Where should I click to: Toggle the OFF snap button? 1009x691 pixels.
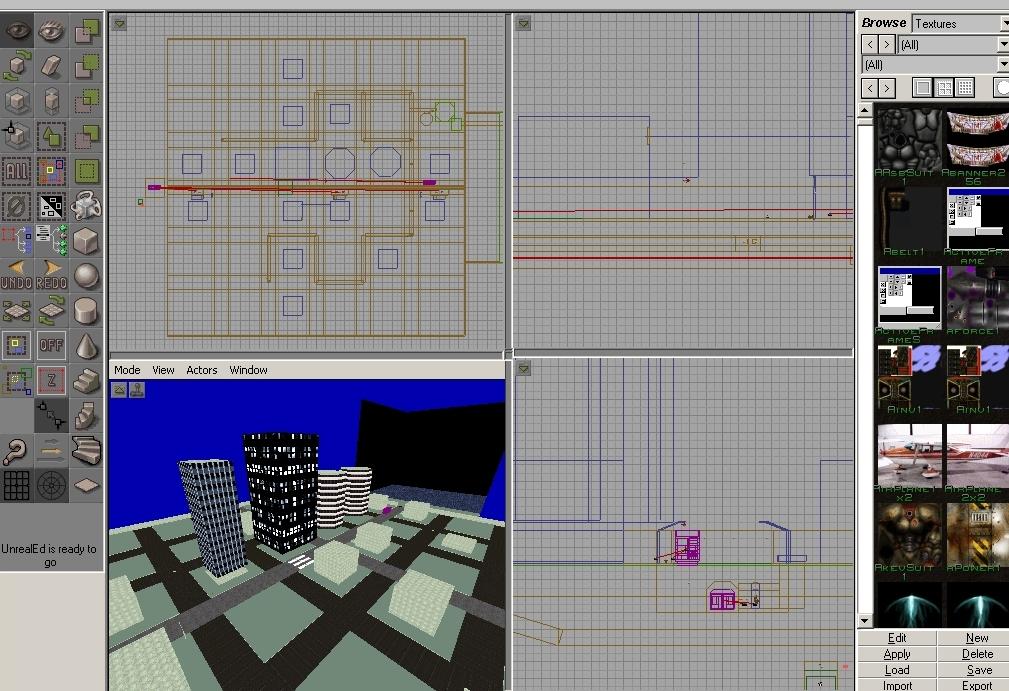52,346
